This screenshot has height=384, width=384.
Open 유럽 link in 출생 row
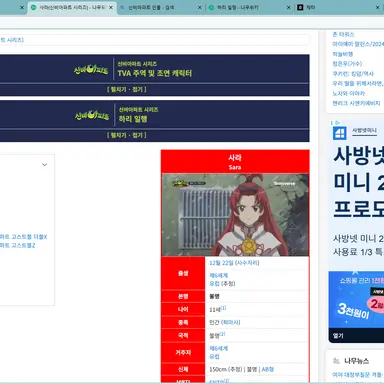(x=214, y=283)
